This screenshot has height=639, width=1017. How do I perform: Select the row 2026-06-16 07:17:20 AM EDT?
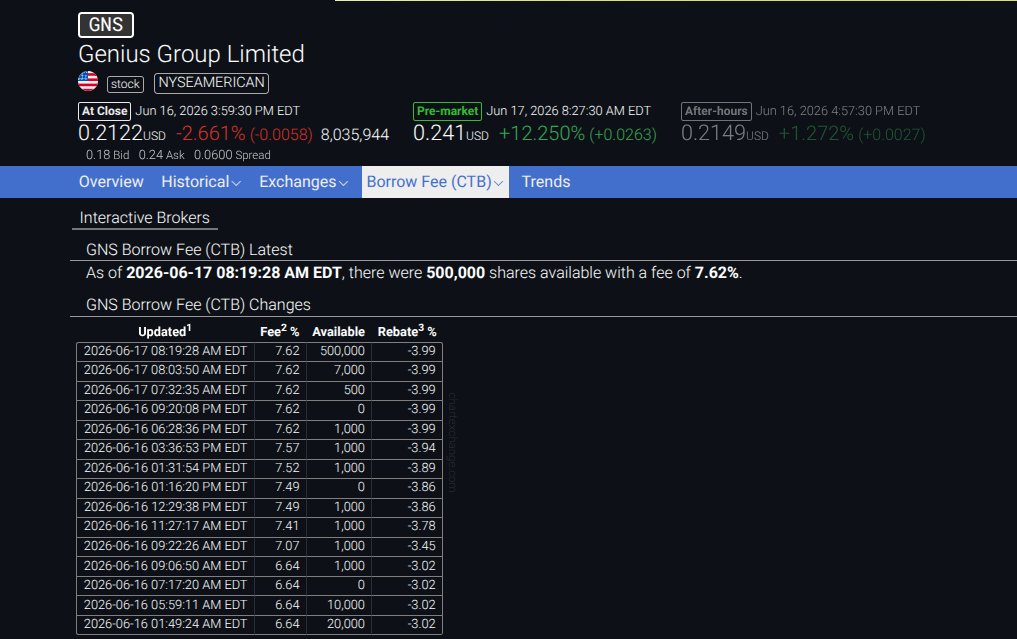tap(259, 585)
